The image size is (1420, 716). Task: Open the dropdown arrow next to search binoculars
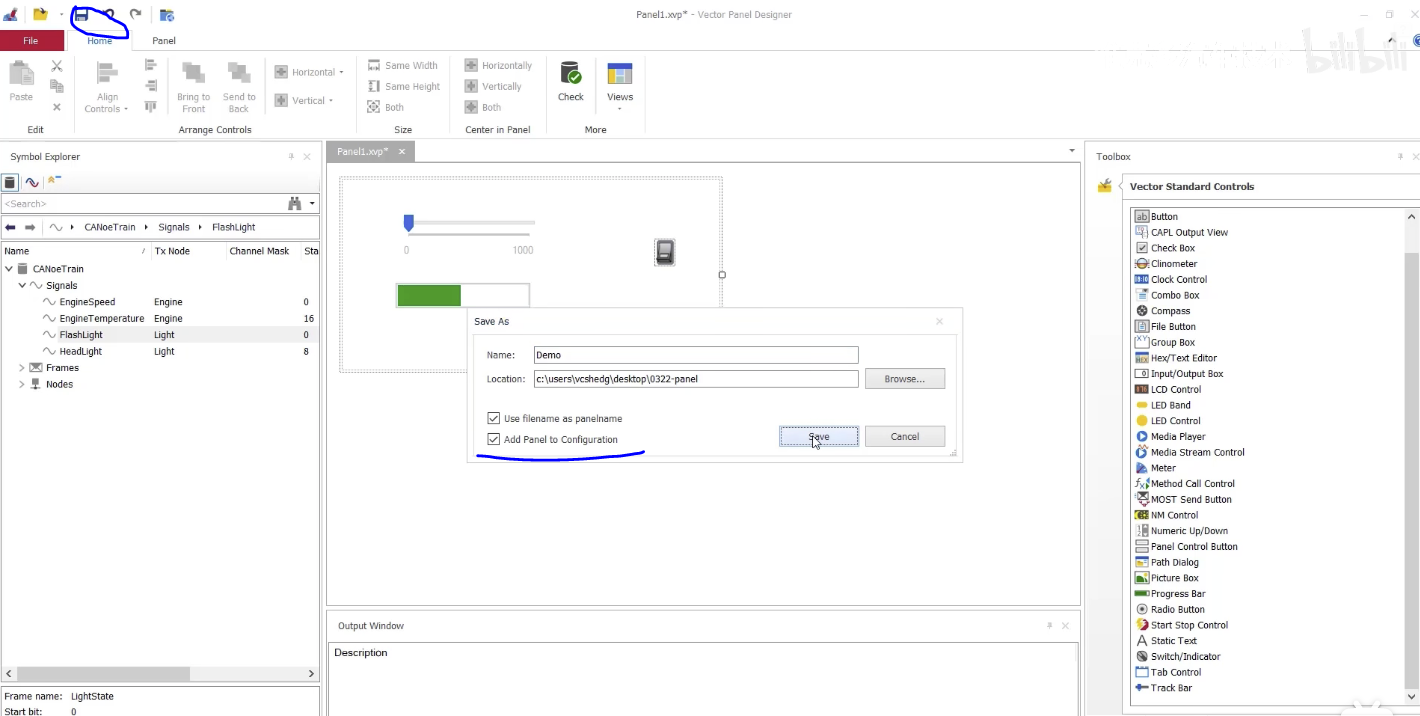coord(312,203)
